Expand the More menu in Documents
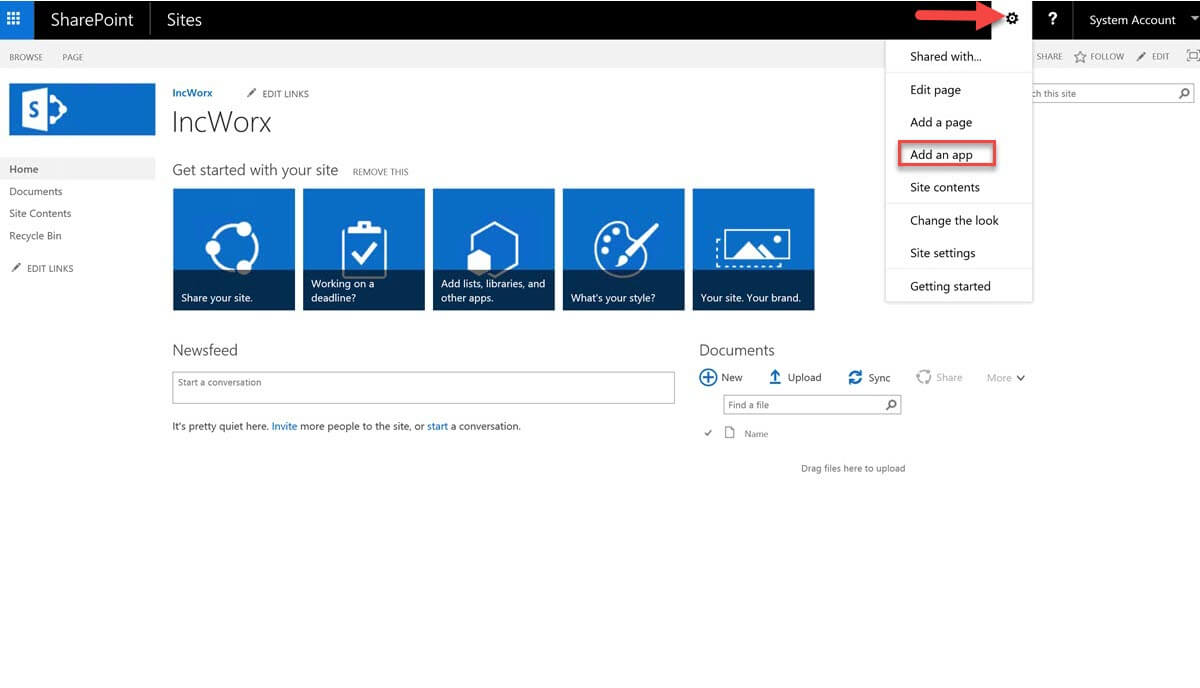 coord(1005,378)
